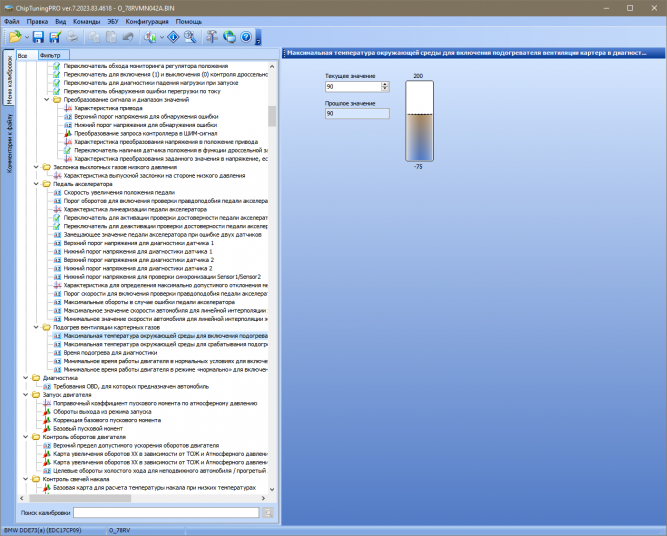Viewport: 667px width, 536px height.
Task: Click the 'O_78RV' status bar entry
Action: pyautogui.click(x=119, y=530)
